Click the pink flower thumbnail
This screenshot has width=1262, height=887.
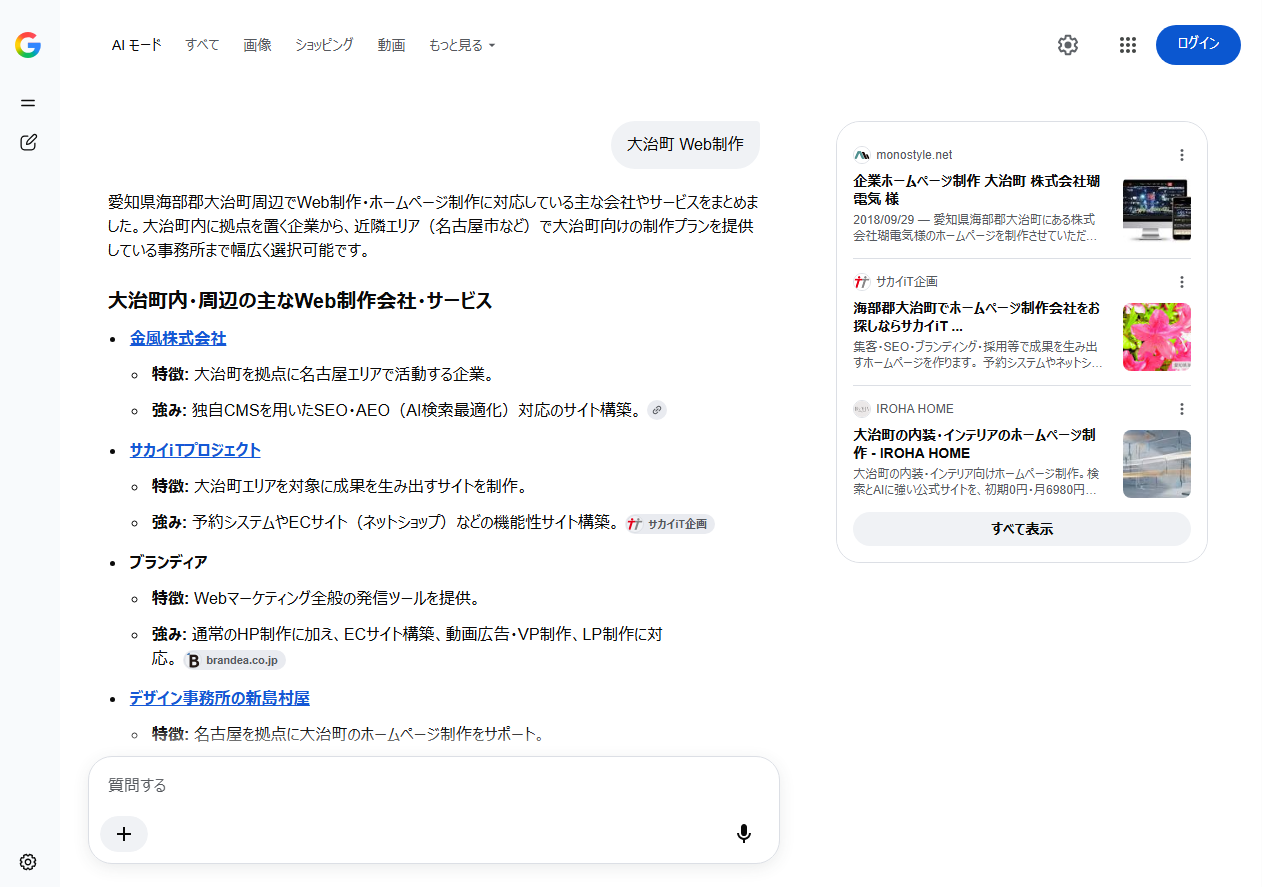[x=1157, y=337]
